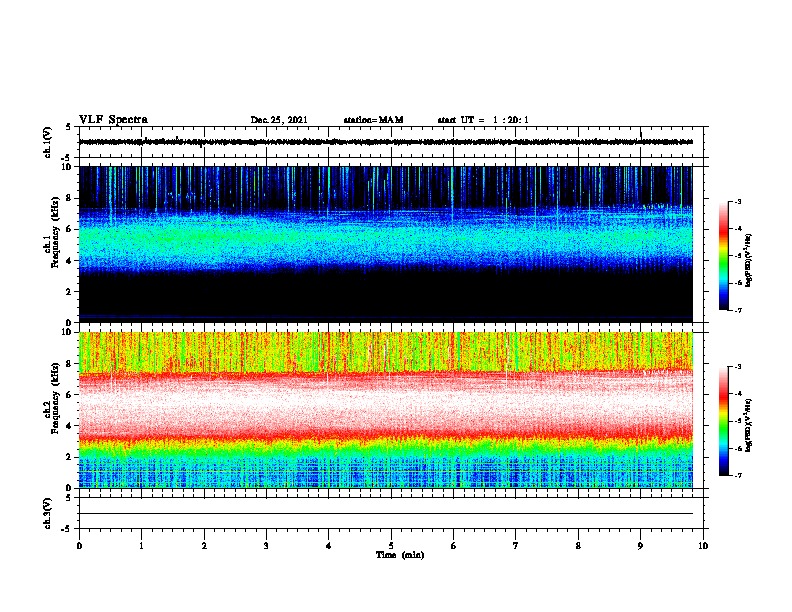792x612 pixels.
Task: Click the "8" tick on the time axis
Action: [578, 546]
